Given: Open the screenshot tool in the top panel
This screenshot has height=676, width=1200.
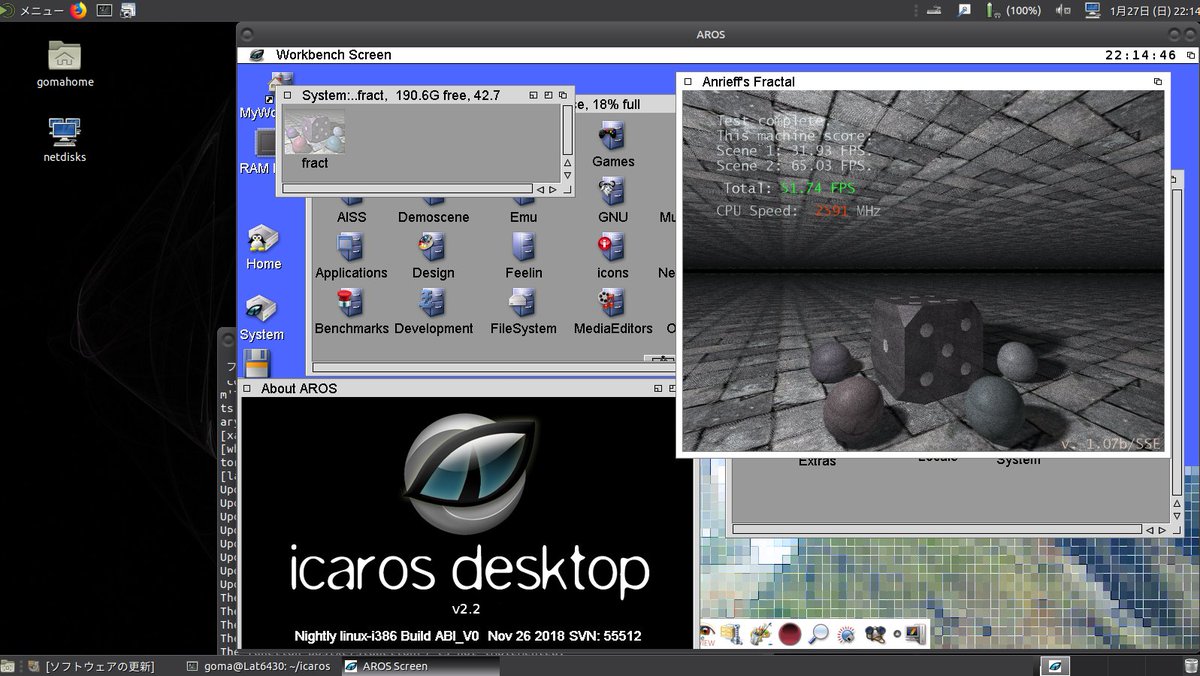Looking at the screenshot, I should [128, 10].
